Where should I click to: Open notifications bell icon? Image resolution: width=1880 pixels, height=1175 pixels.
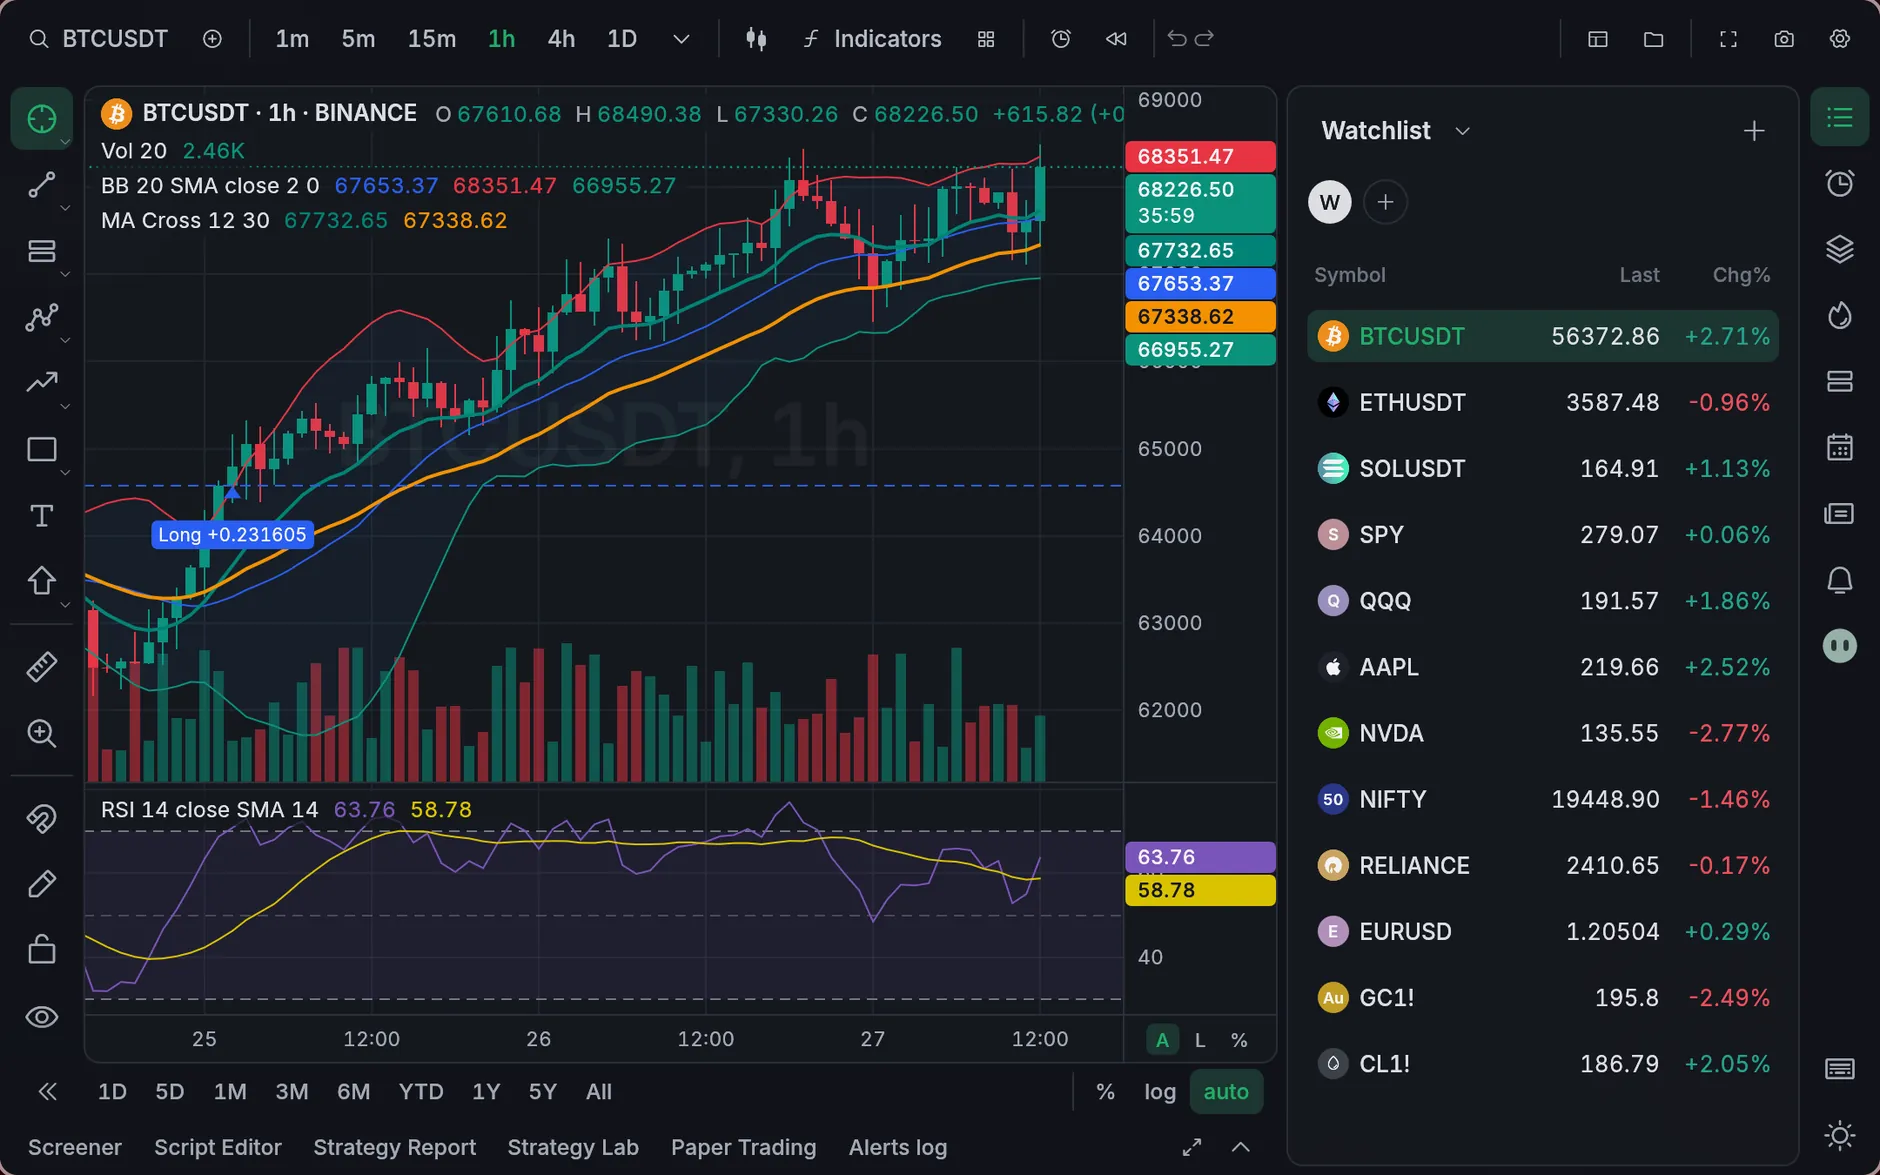[1840, 580]
